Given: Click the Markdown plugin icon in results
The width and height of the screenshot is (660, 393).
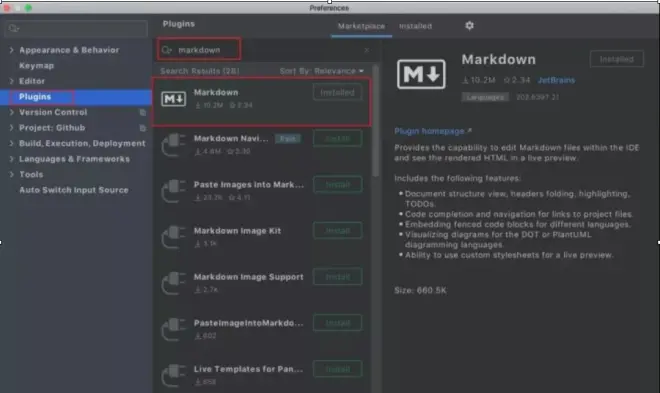Looking at the screenshot, I should pyautogui.click(x=173, y=99).
